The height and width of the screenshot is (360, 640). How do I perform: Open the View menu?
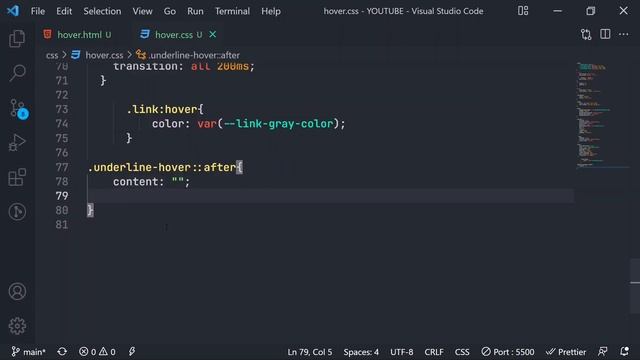[142, 11]
